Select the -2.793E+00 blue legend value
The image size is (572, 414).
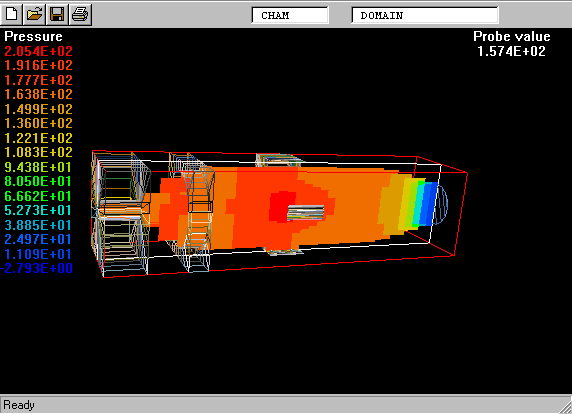tap(36, 268)
